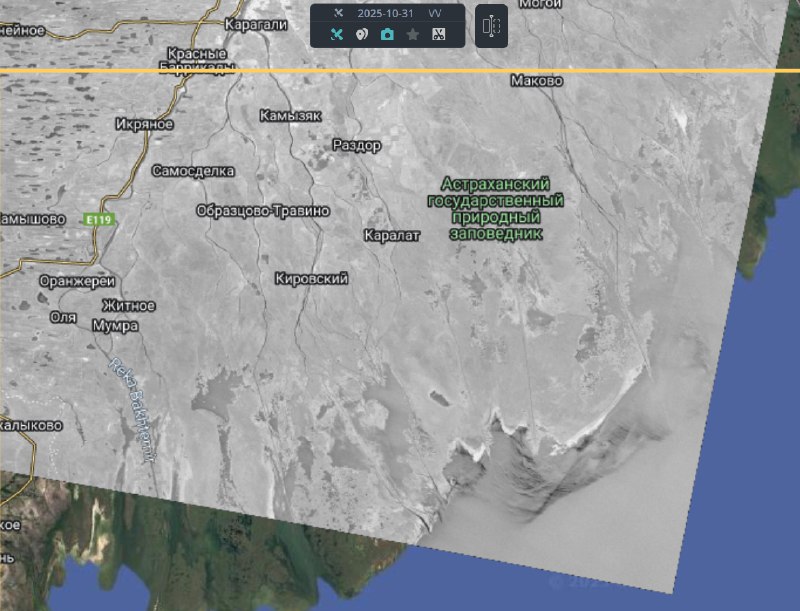The image size is (800, 611).
Task: Open the split-screen compare tool
Action: click(x=490, y=26)
